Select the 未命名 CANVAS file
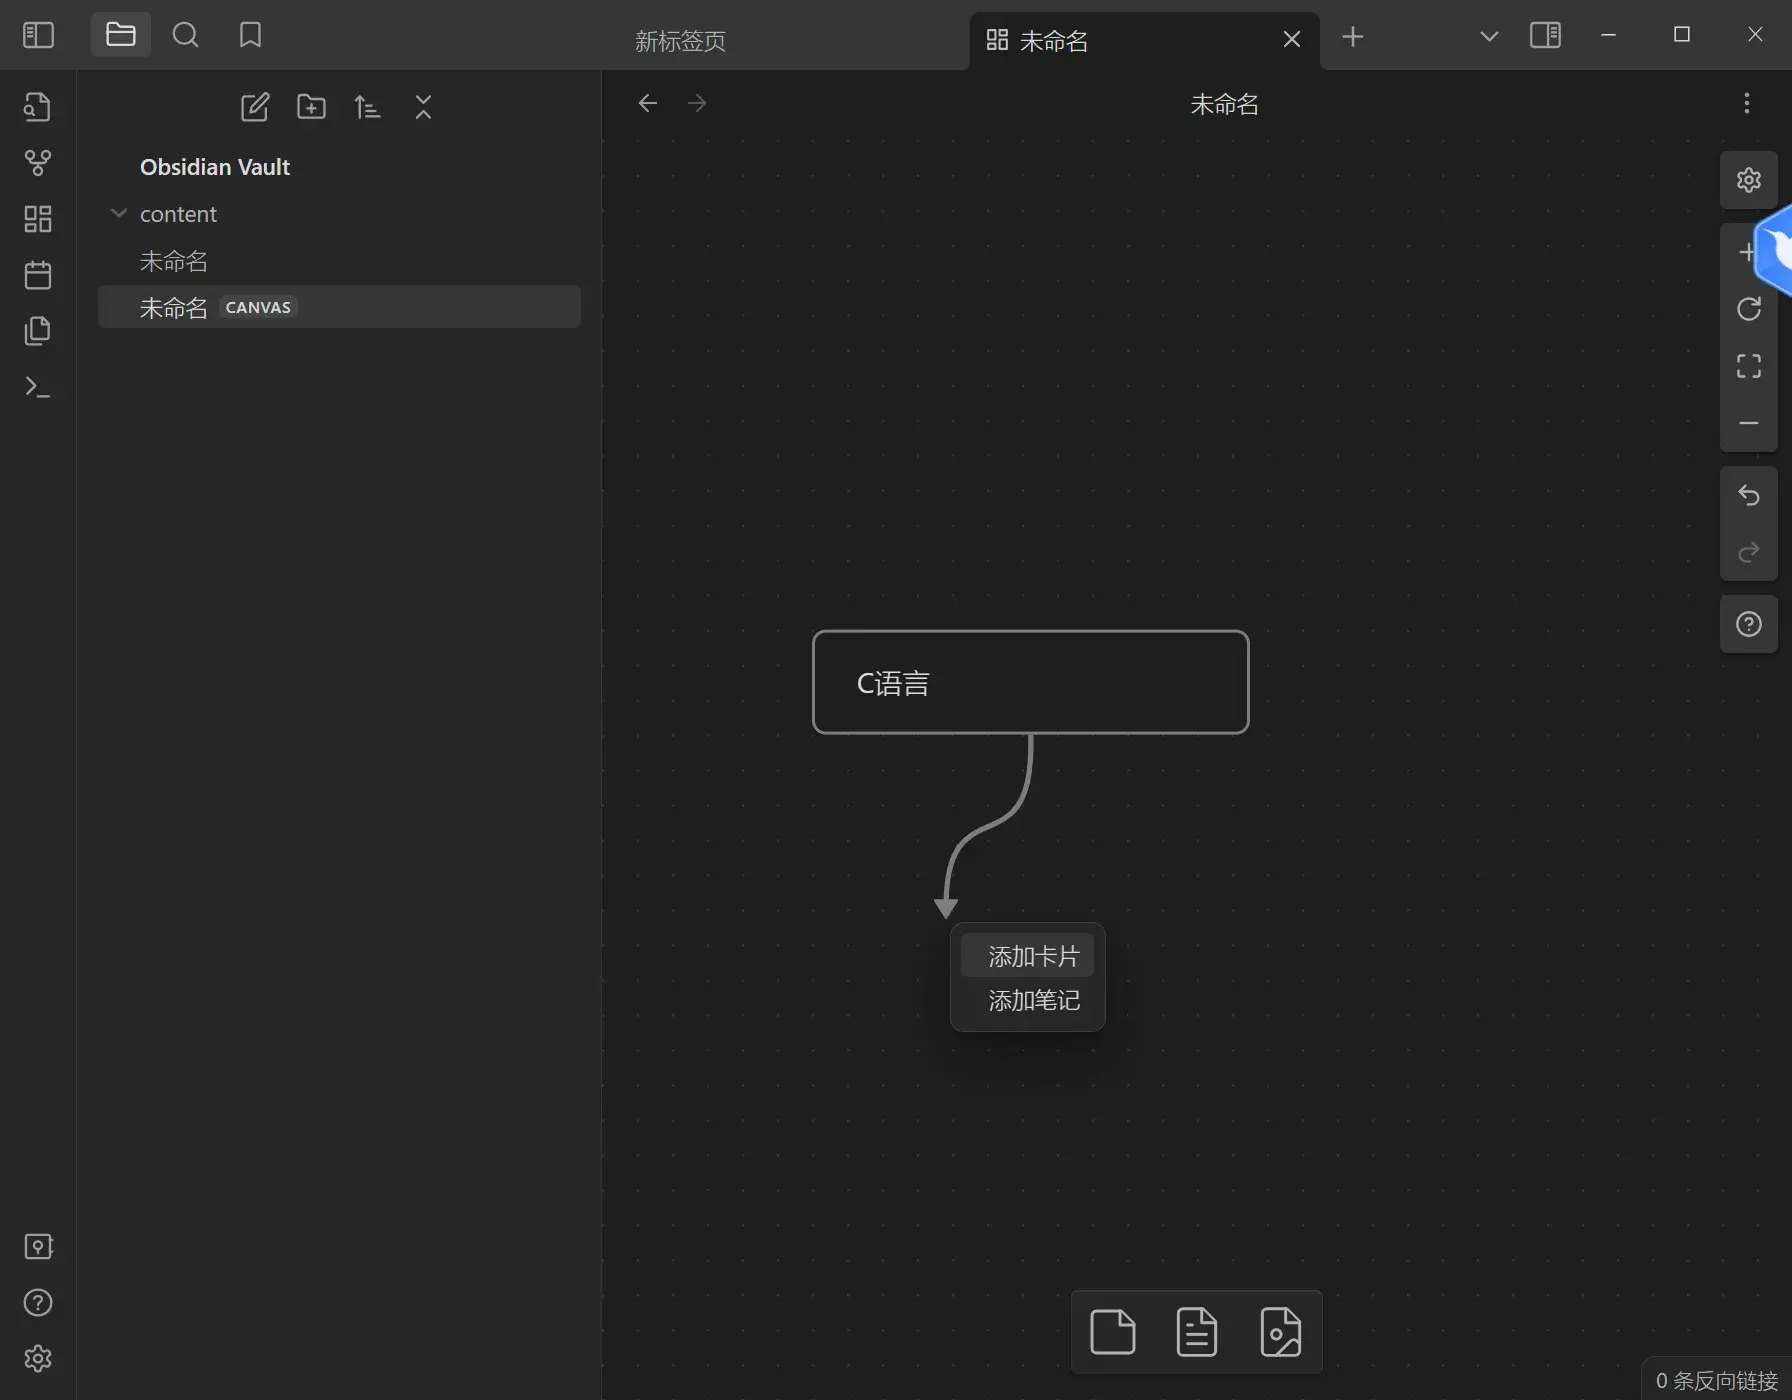The height and width of the screenshot is (1400, 1792). point(339,307)
